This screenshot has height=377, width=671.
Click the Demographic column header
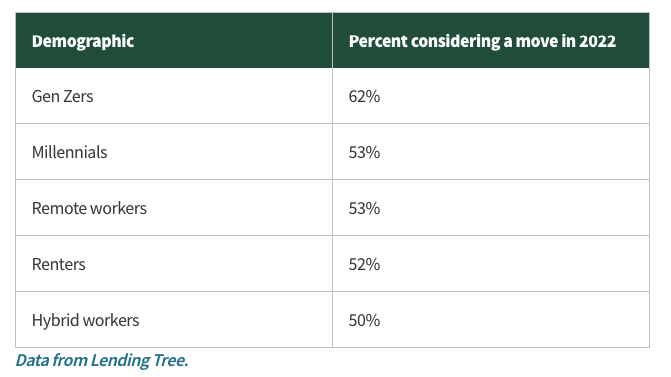174,41
